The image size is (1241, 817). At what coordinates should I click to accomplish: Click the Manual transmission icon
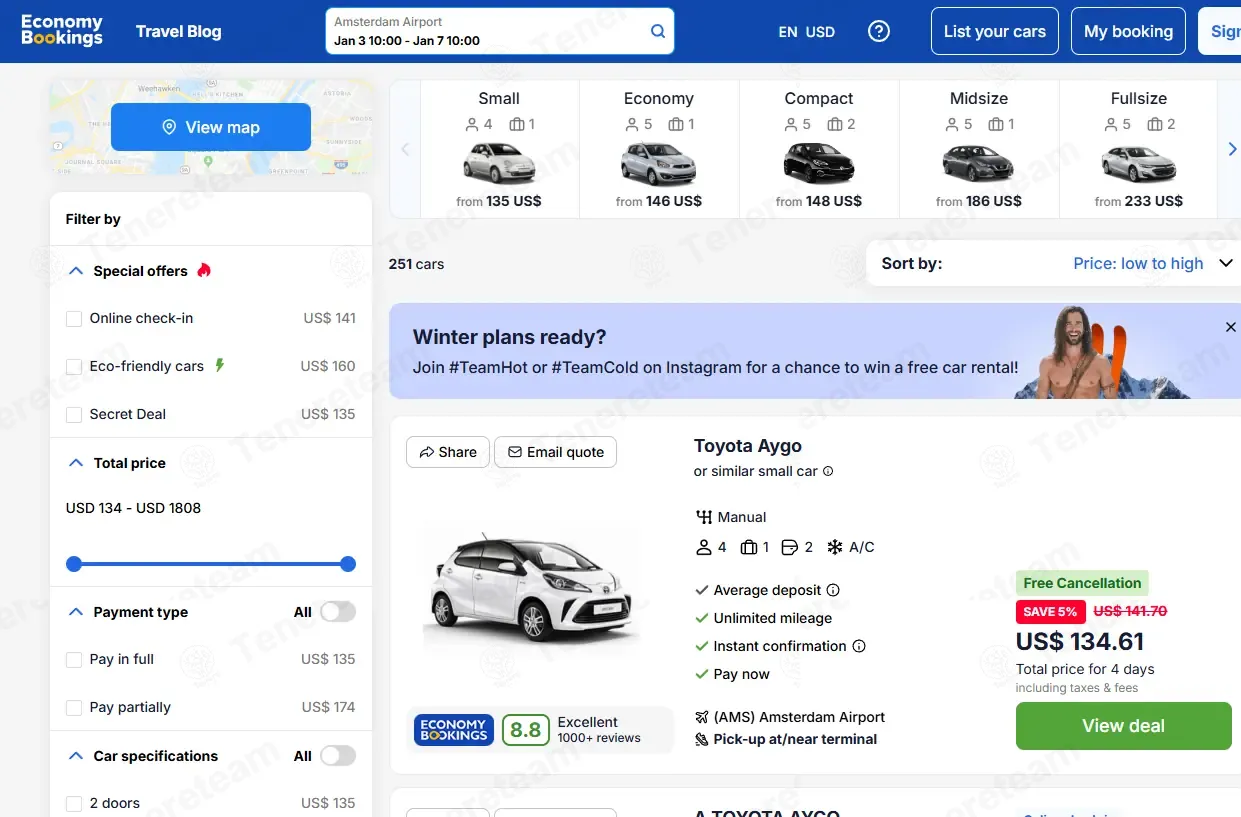click(x=704, y=517)
